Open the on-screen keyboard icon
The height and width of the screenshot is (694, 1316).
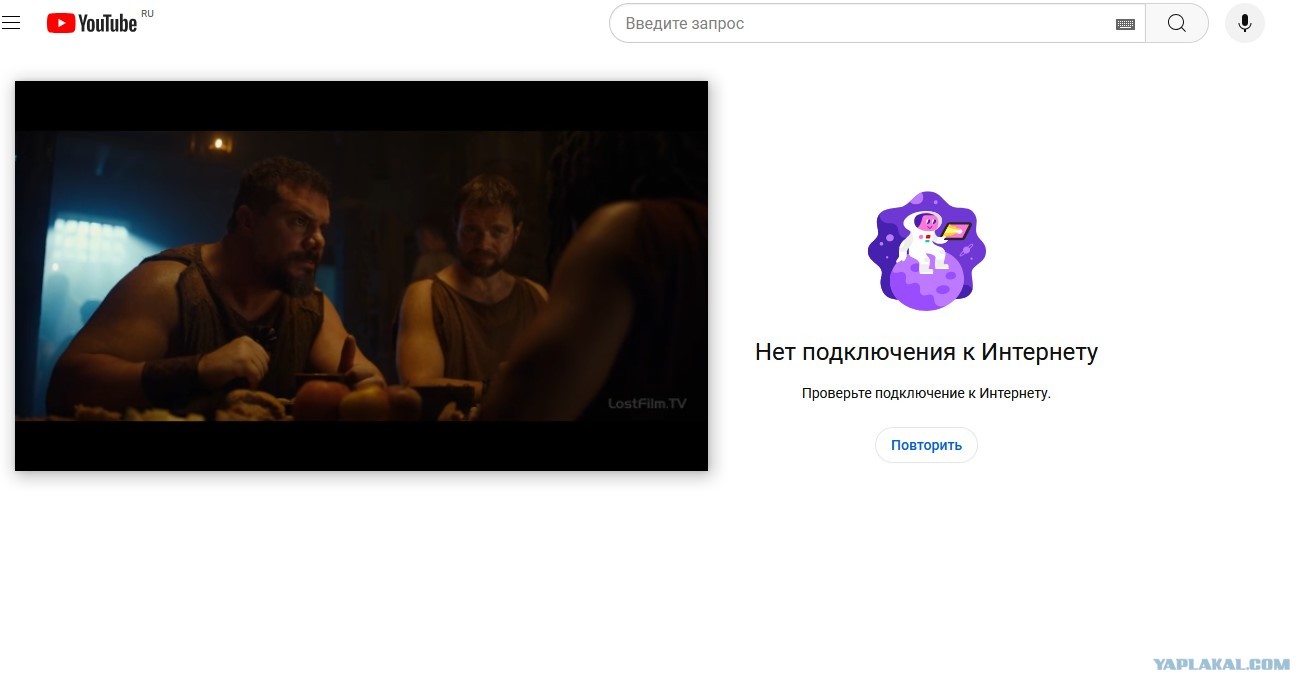point(1125,24)
